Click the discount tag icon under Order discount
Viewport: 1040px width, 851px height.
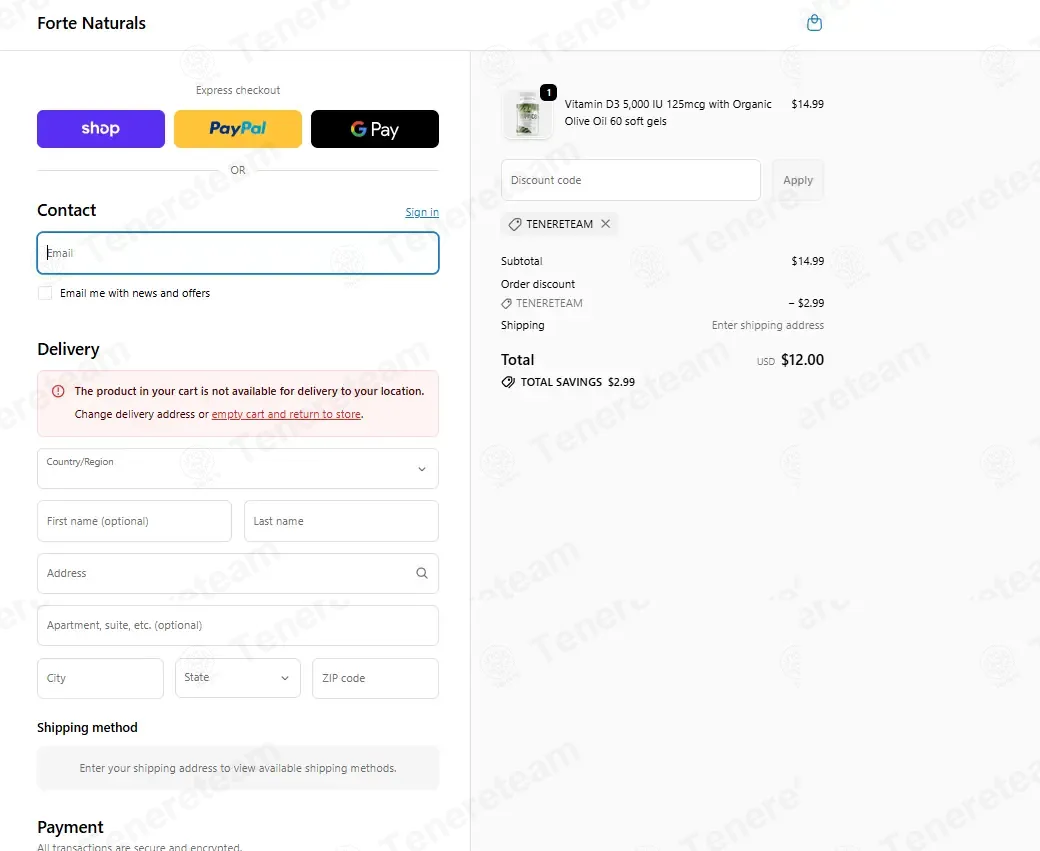507,303
